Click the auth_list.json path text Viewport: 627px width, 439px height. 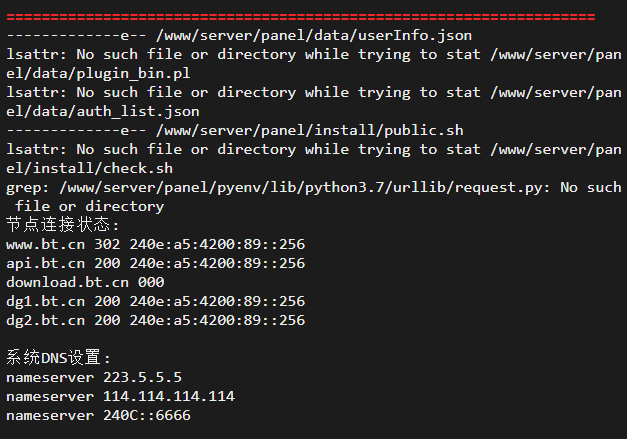pyautogui.click(x=102, y=112)
